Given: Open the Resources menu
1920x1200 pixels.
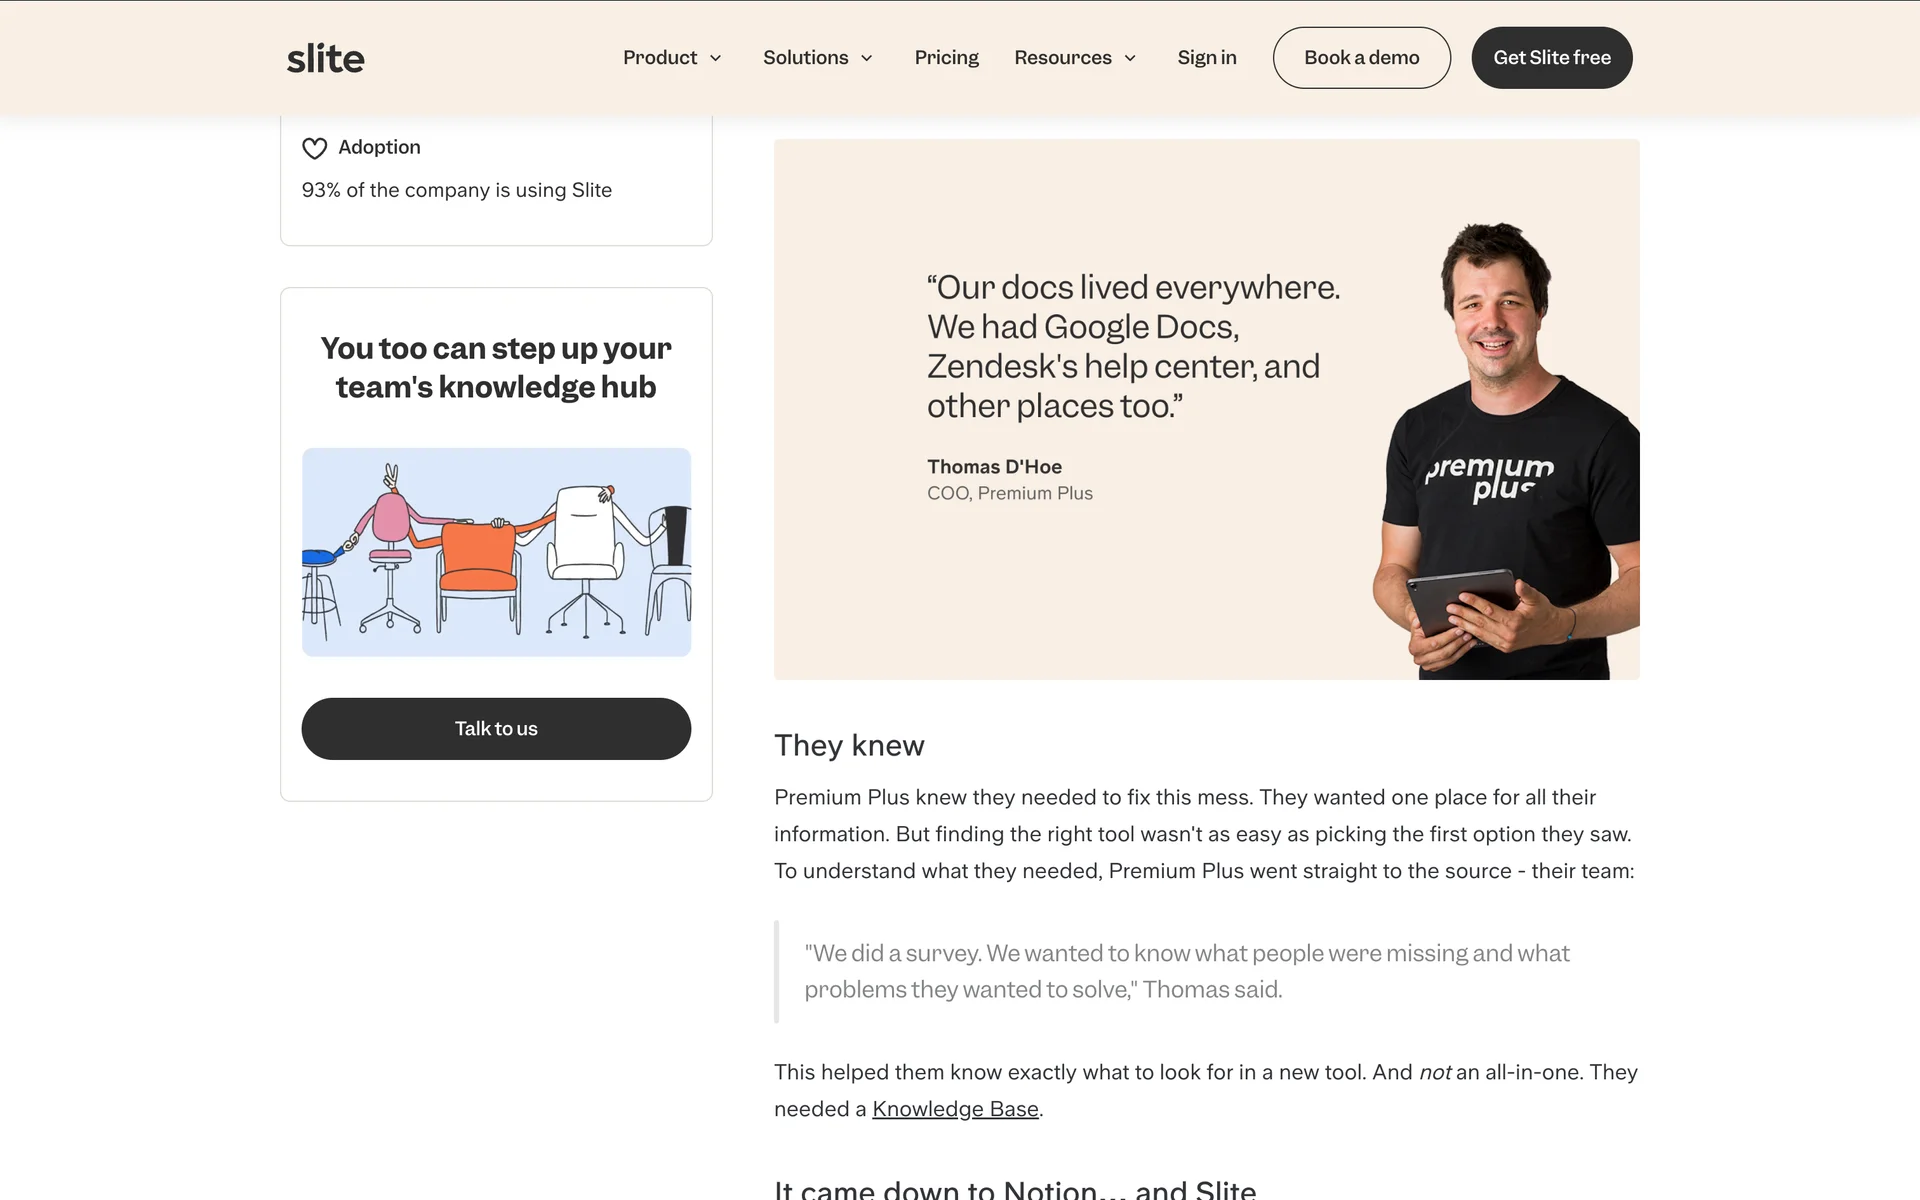Looking at the screenshot, I should tap(1075, 58).
